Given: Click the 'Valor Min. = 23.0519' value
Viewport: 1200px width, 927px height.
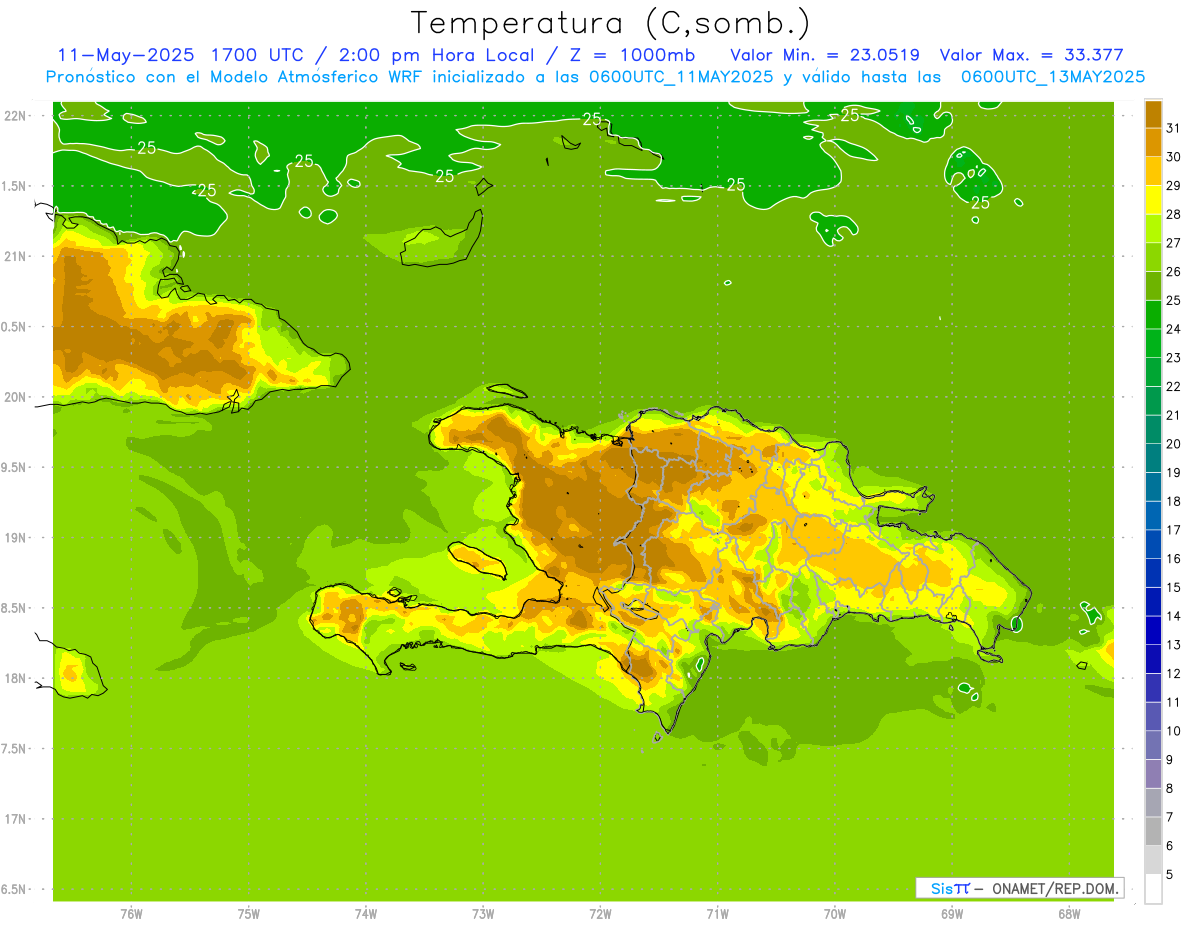Looking at the screenshot, I should coord(825,55).
